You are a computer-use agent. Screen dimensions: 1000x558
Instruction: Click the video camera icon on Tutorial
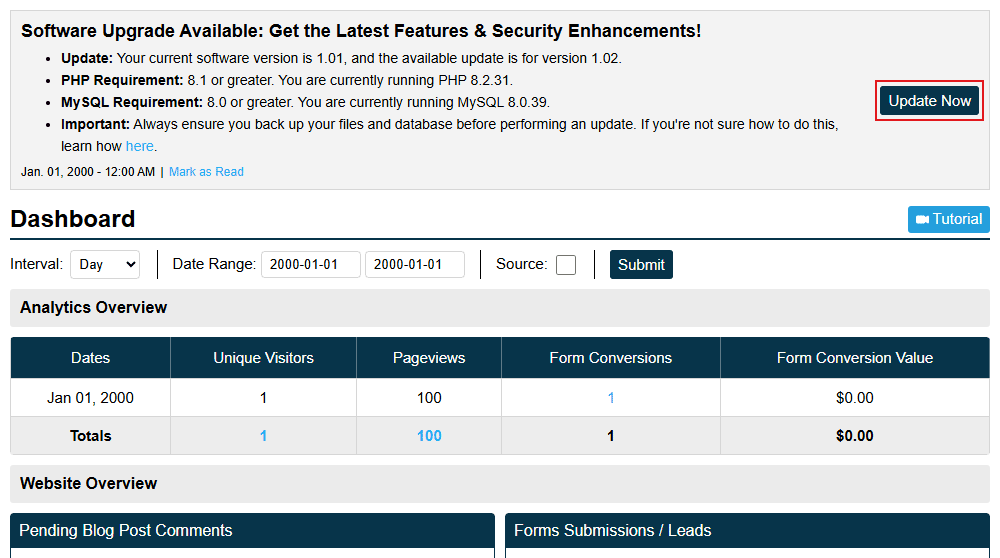(922, 219)
